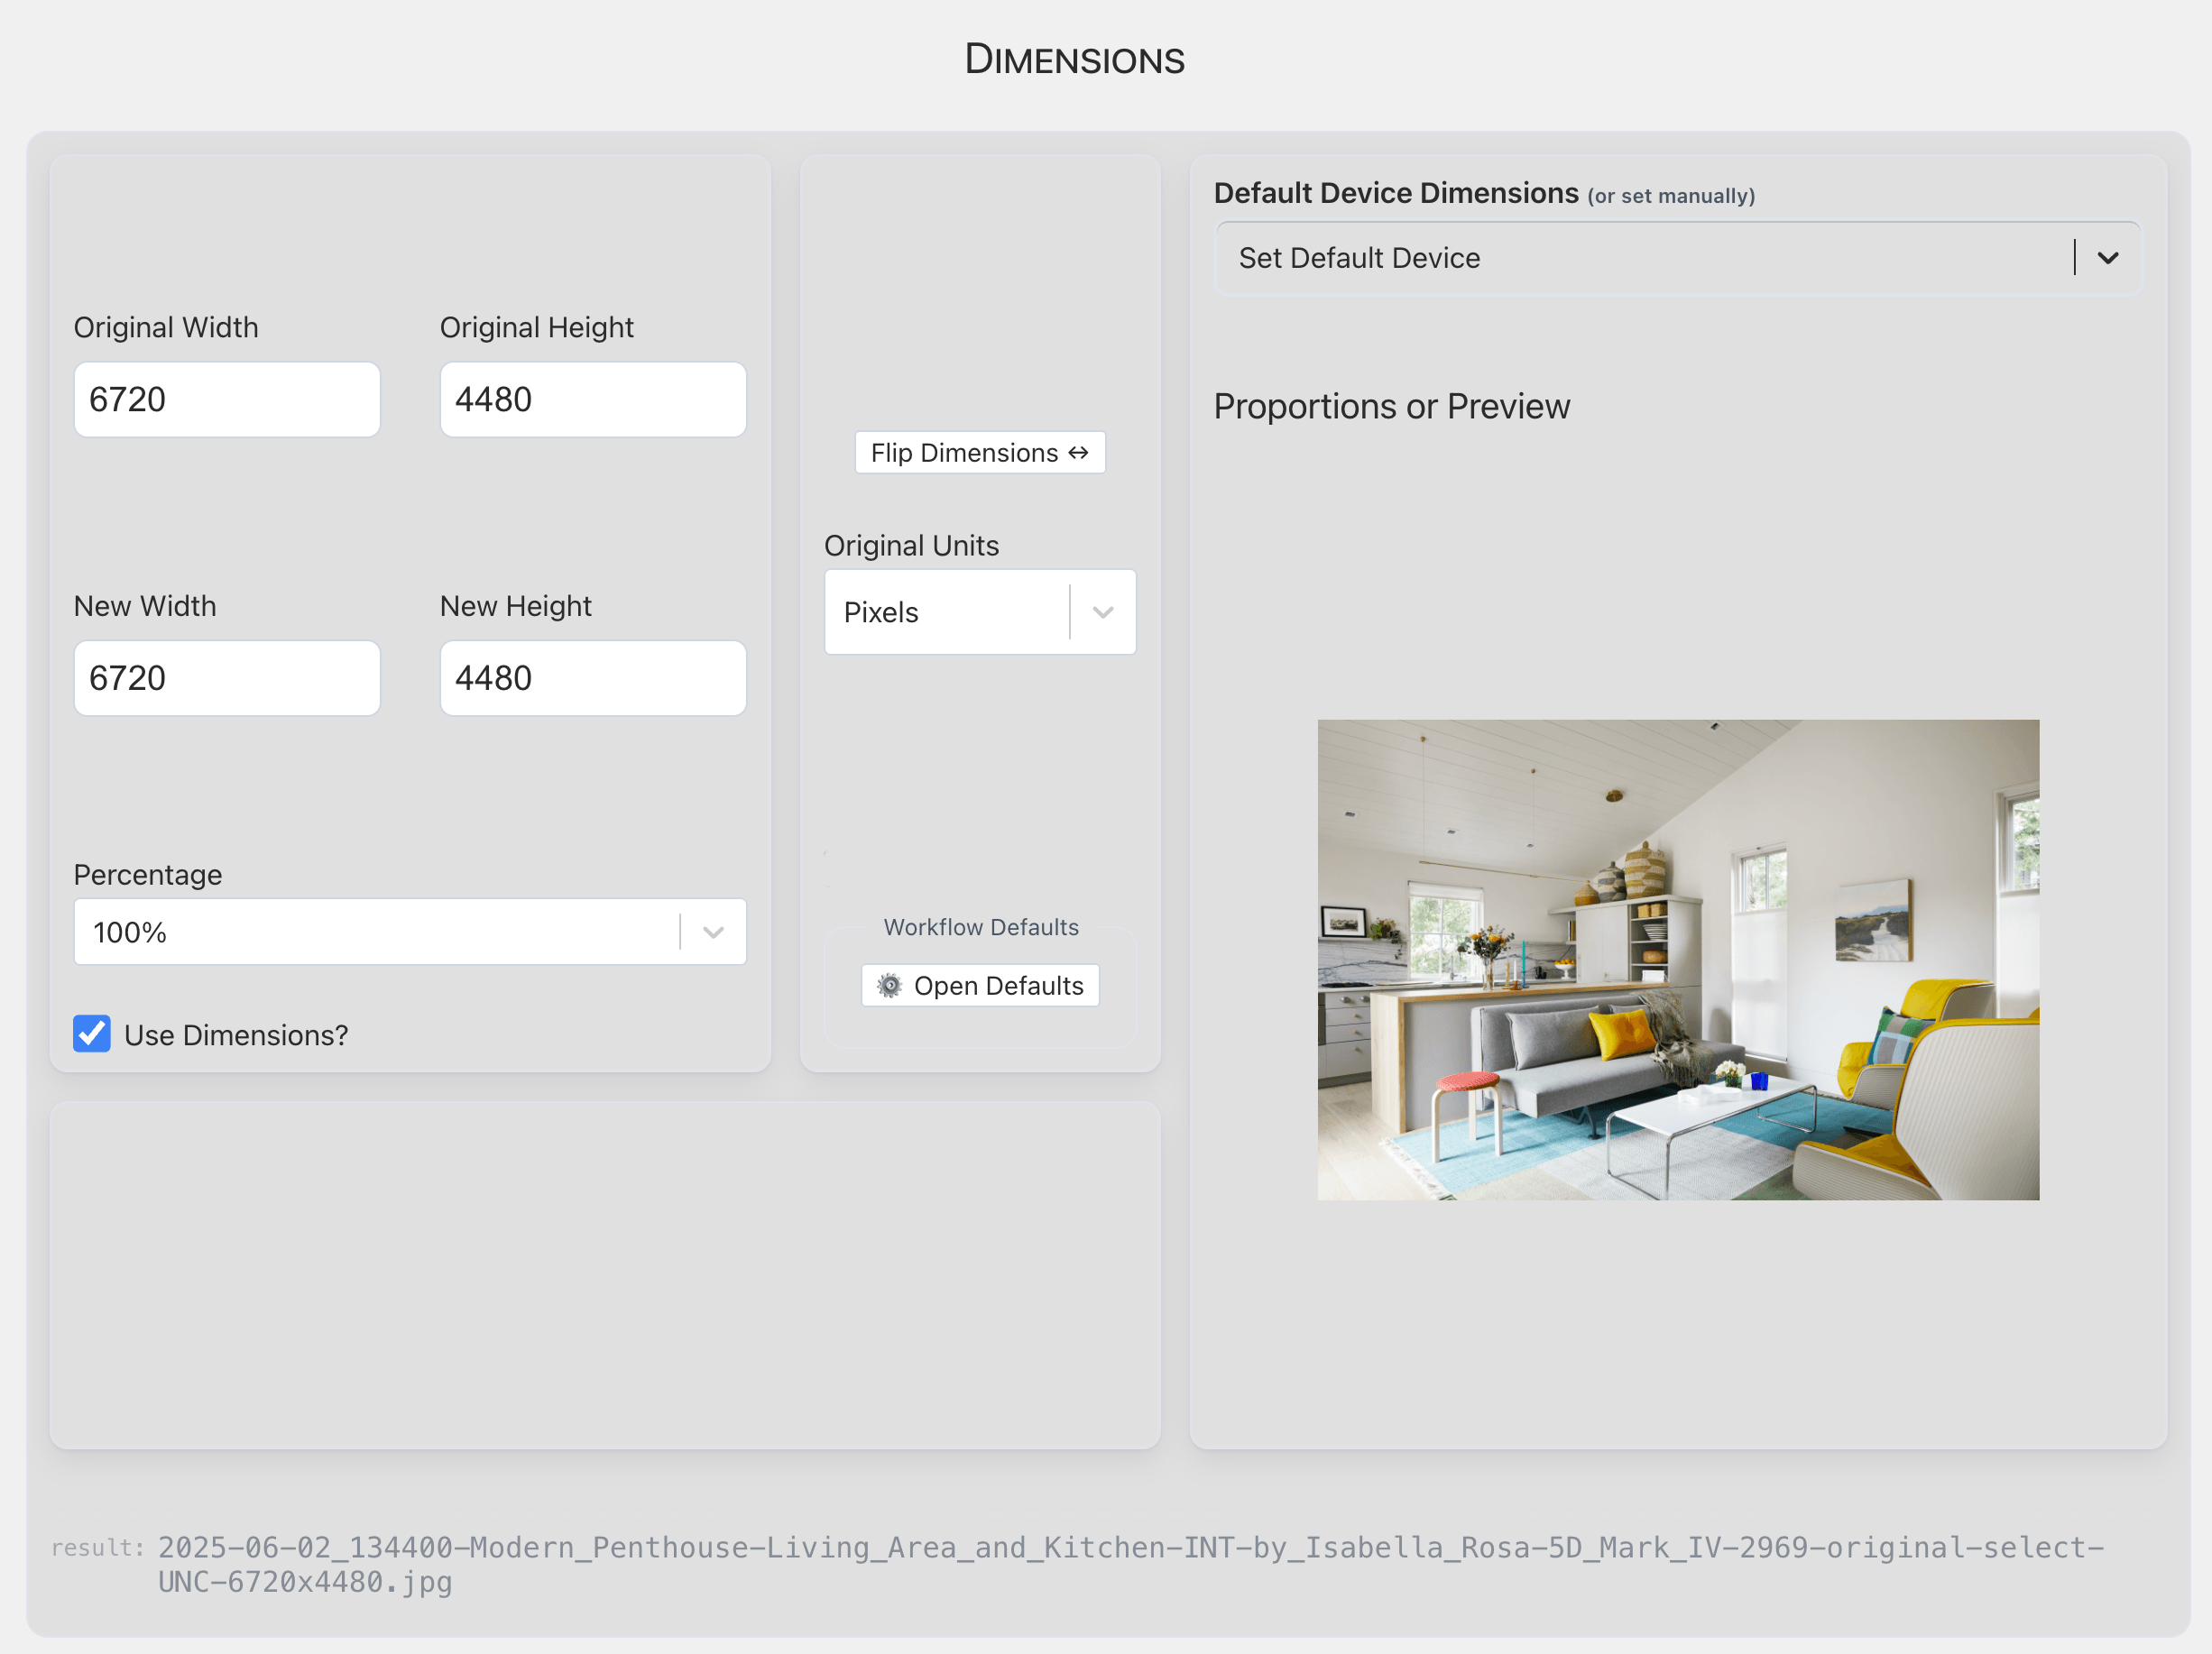2212x1654 pixels.
Task: Focus the Original Width field
Action: click(227, 399)
